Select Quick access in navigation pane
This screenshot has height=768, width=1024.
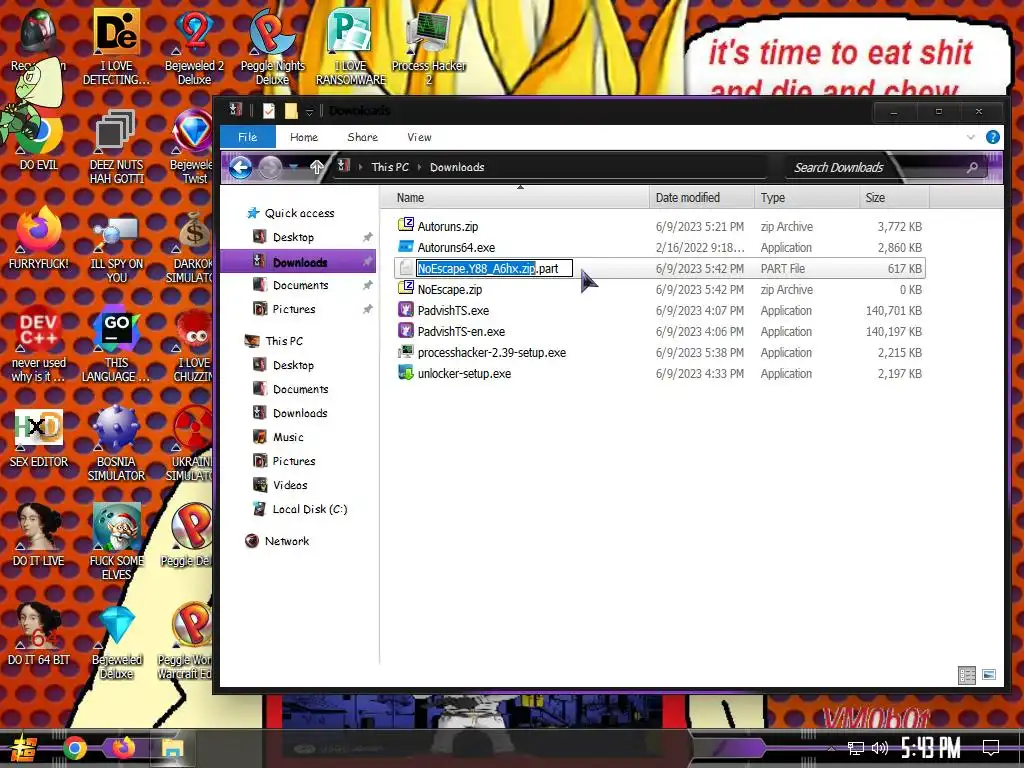pyautogui.click(x=299, y=213)
